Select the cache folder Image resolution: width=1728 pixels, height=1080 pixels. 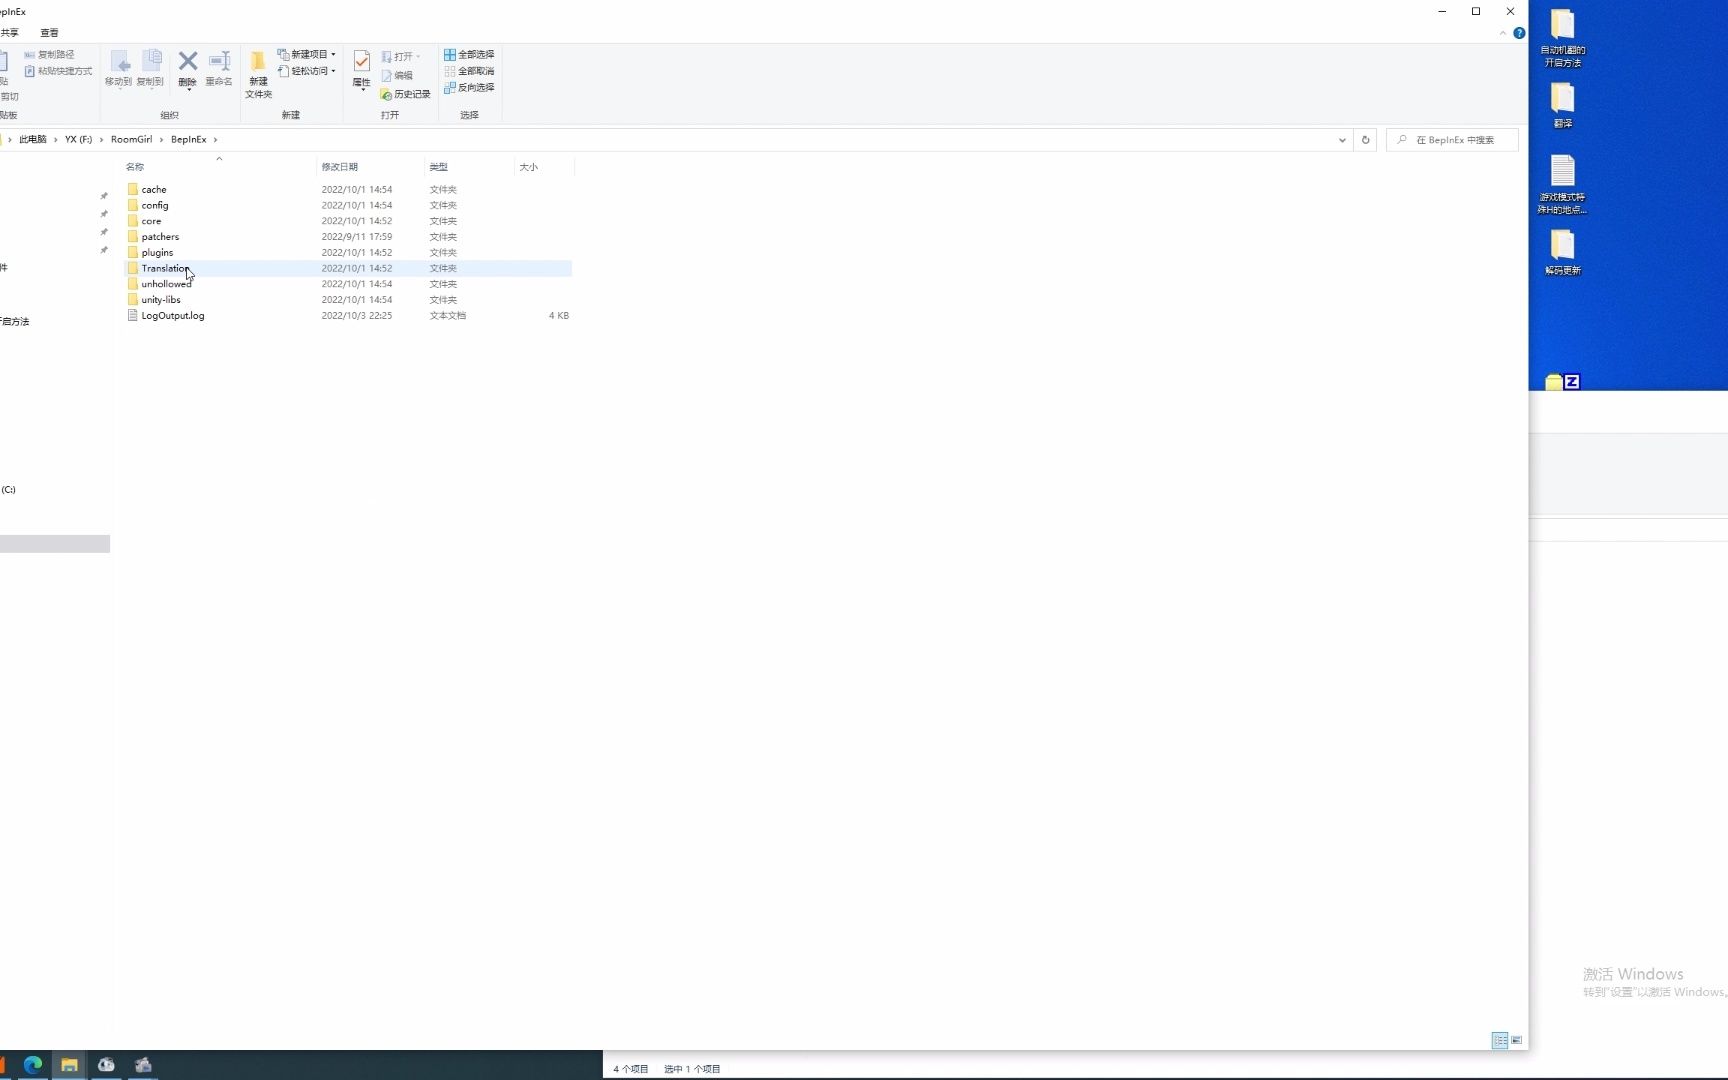[348, 189]
